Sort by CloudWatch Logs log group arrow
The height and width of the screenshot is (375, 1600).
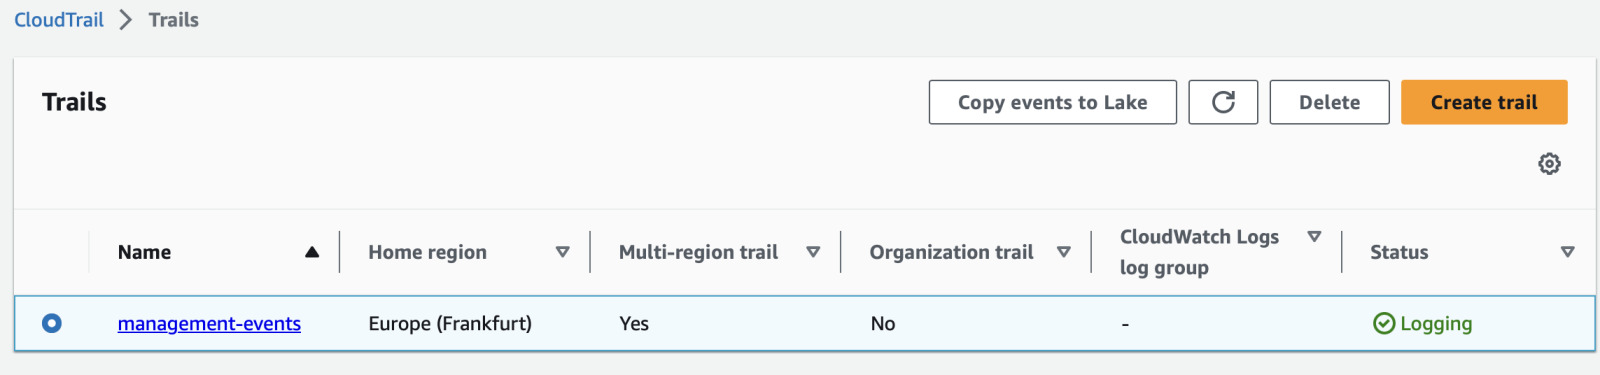pyautogui.click(x=1315, y=237)
